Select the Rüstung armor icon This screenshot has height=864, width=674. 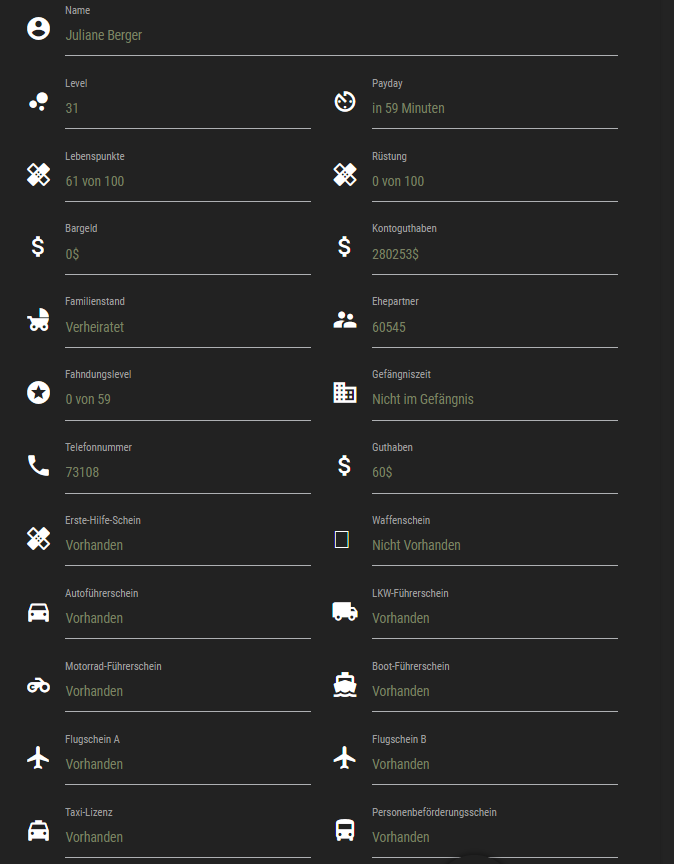pyautogui.click(x=344, y=174)
